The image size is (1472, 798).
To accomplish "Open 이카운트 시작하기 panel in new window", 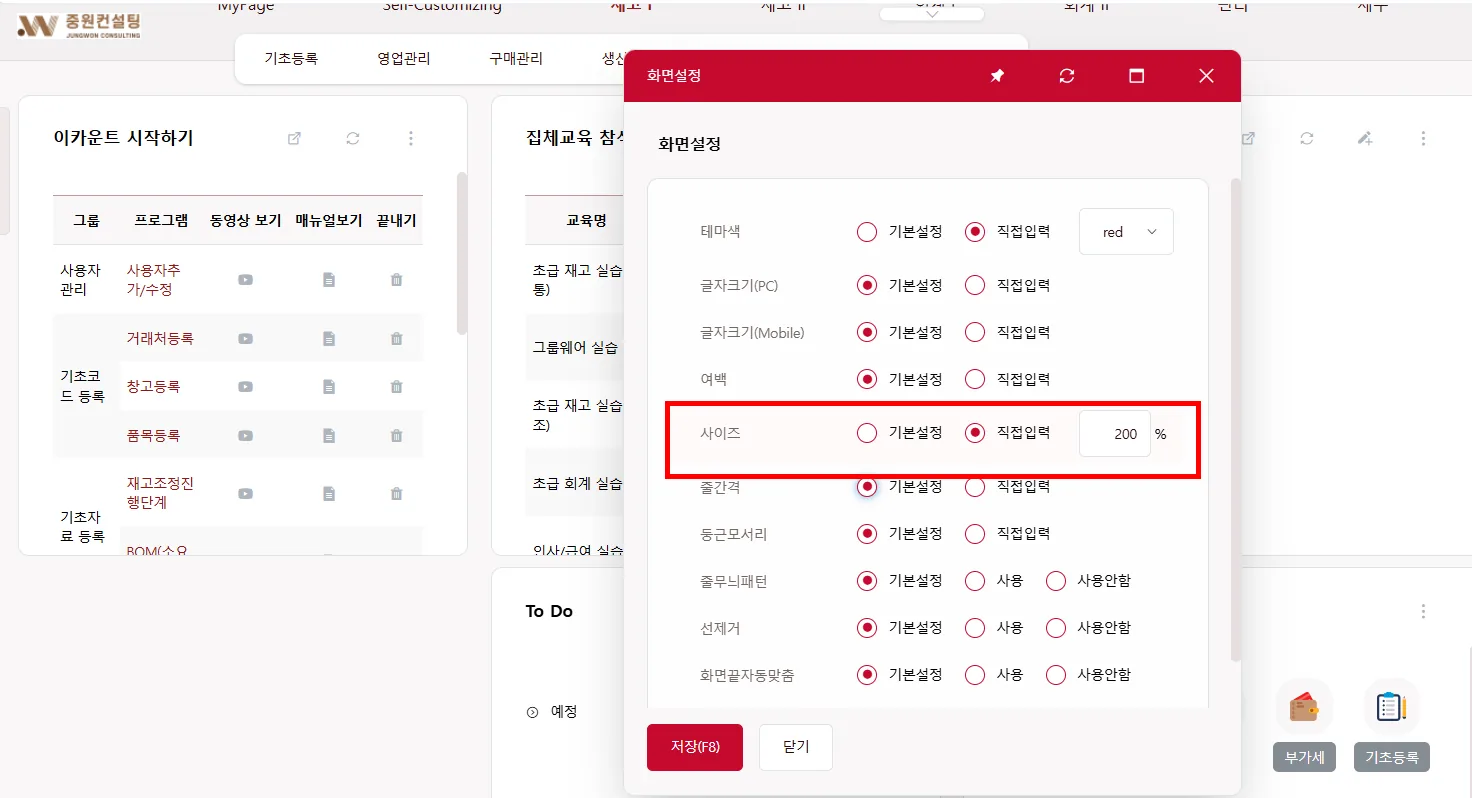I will [x=294, y=139].
